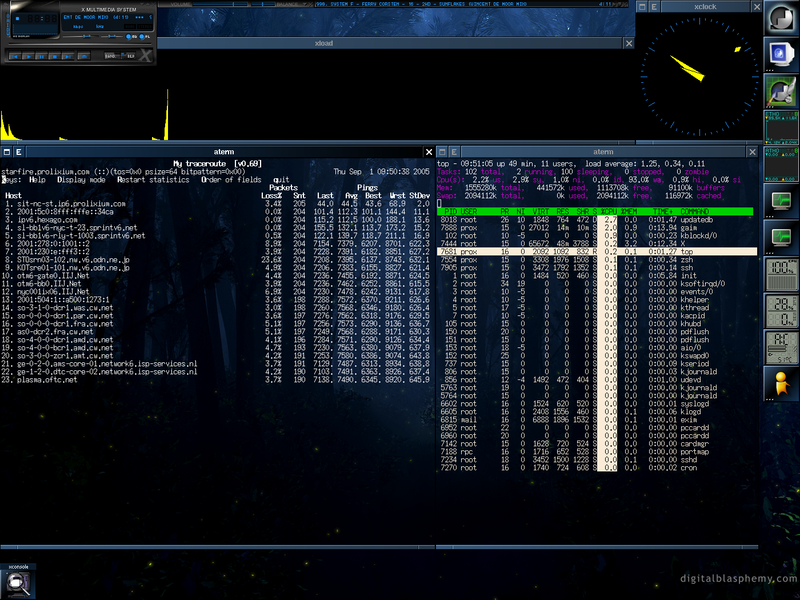Click the previous track button in XMMS

[15, 56]
